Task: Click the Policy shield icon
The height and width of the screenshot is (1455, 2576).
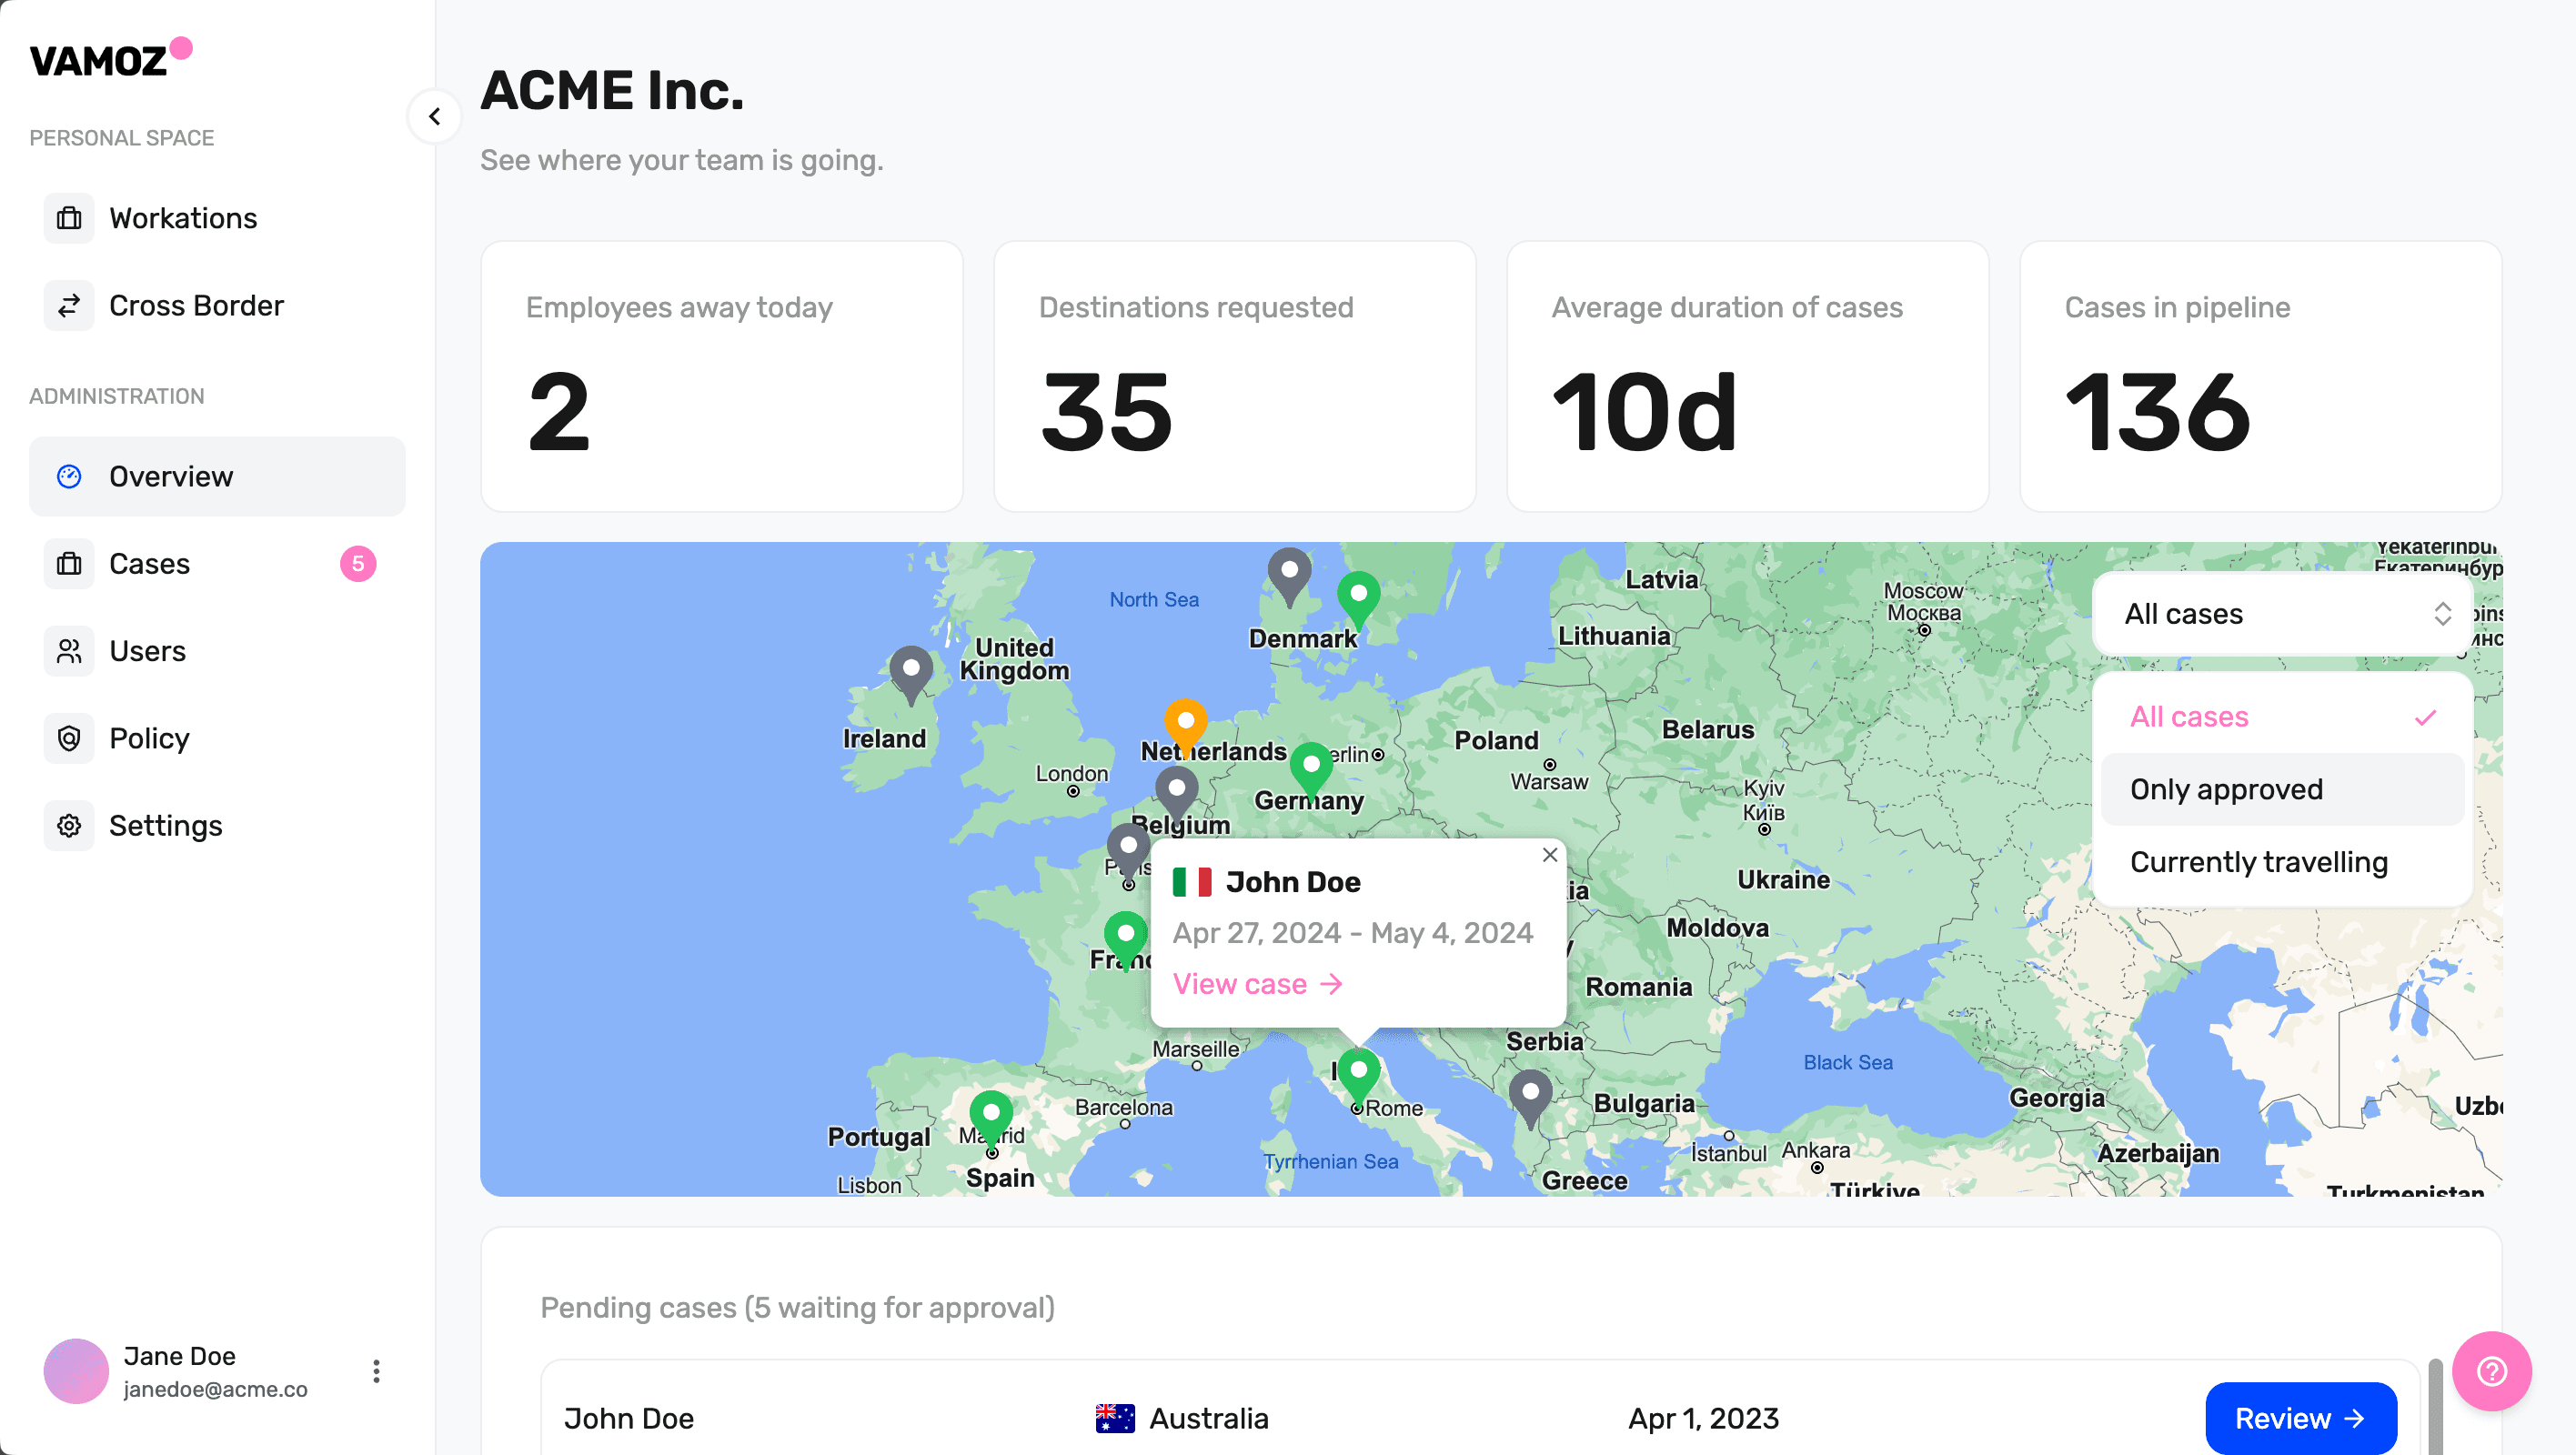Action: point(68,738)
